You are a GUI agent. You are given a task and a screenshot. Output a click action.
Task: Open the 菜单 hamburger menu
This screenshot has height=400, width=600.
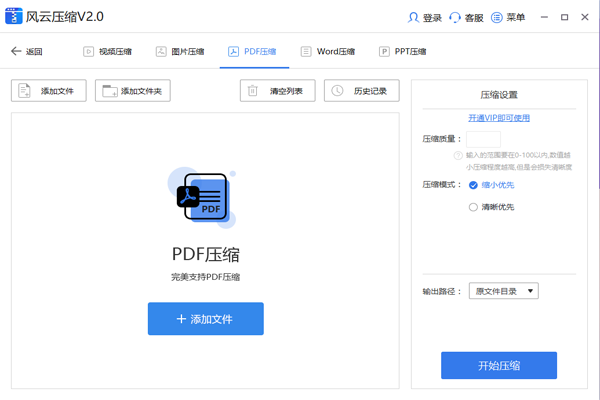pyautogui.click(x=498, y=18)
